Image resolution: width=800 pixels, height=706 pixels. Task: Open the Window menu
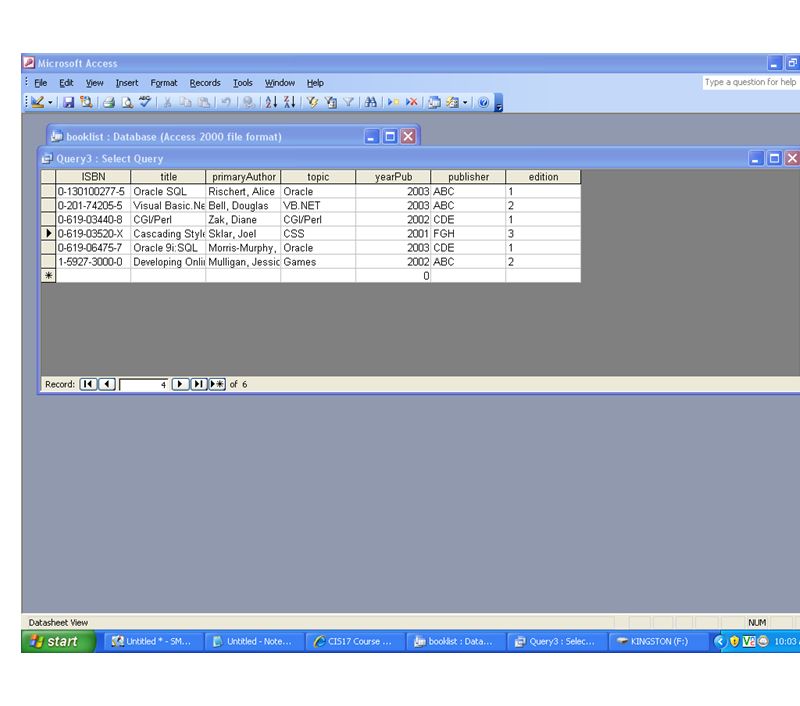click(280, 83)
